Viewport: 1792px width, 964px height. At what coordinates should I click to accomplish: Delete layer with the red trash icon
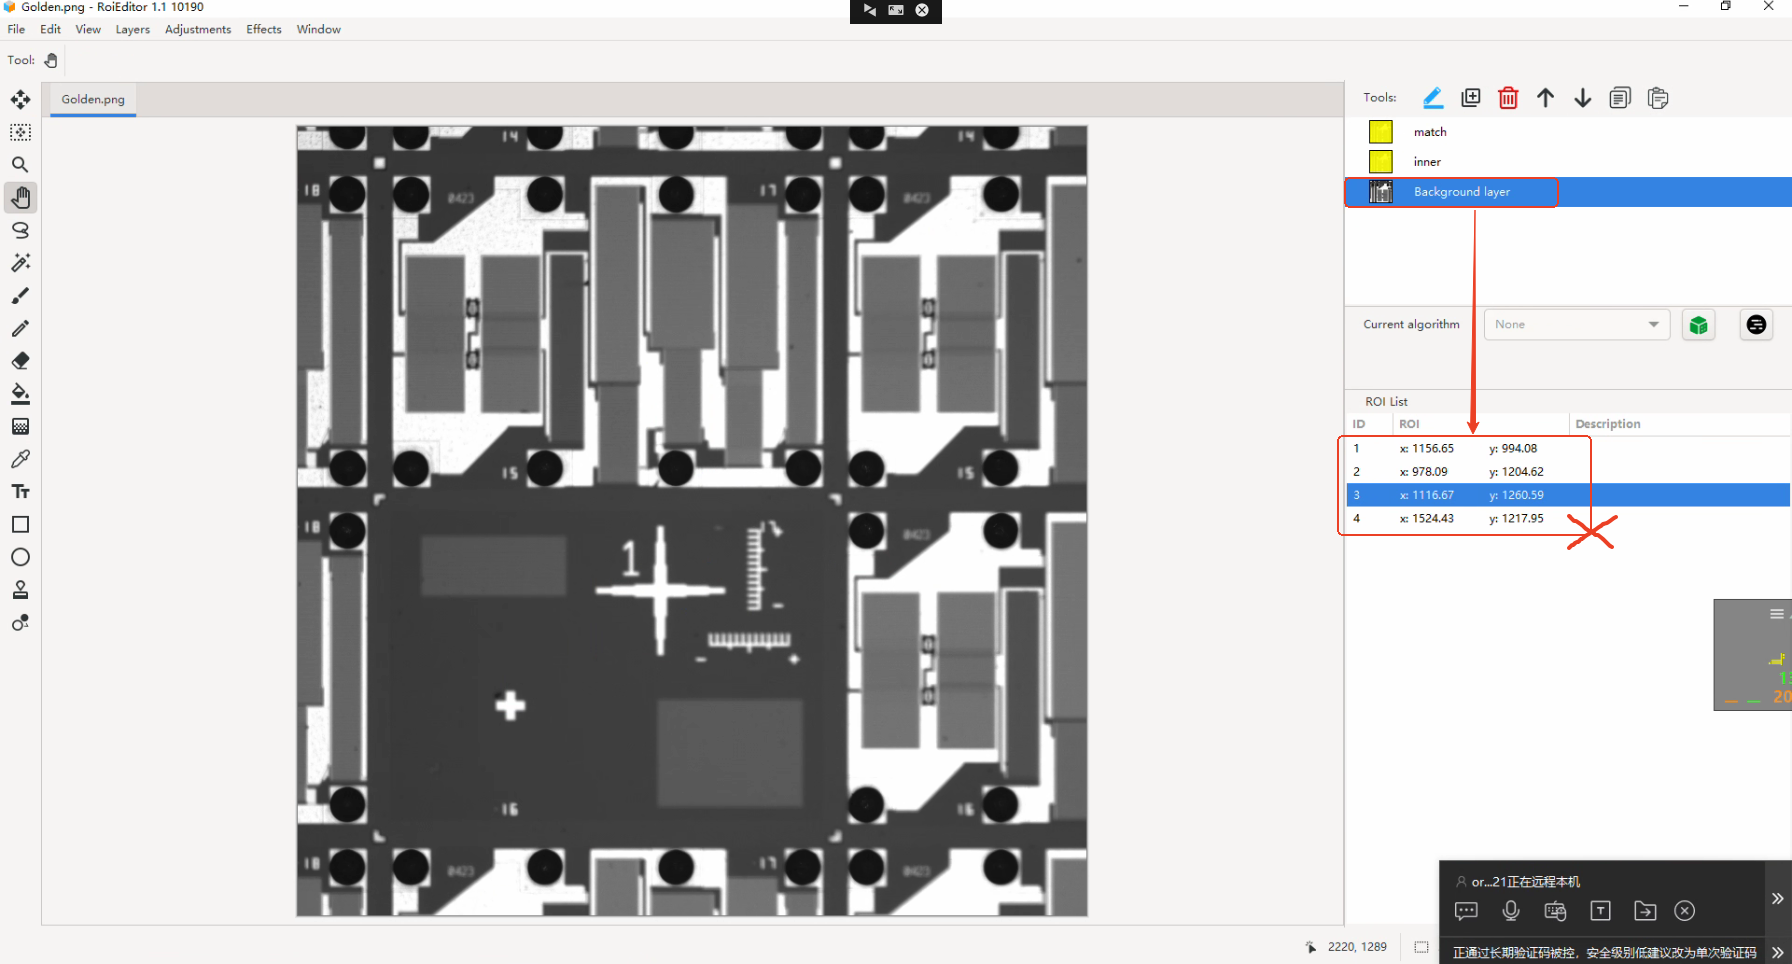(x=1508, y=98)
